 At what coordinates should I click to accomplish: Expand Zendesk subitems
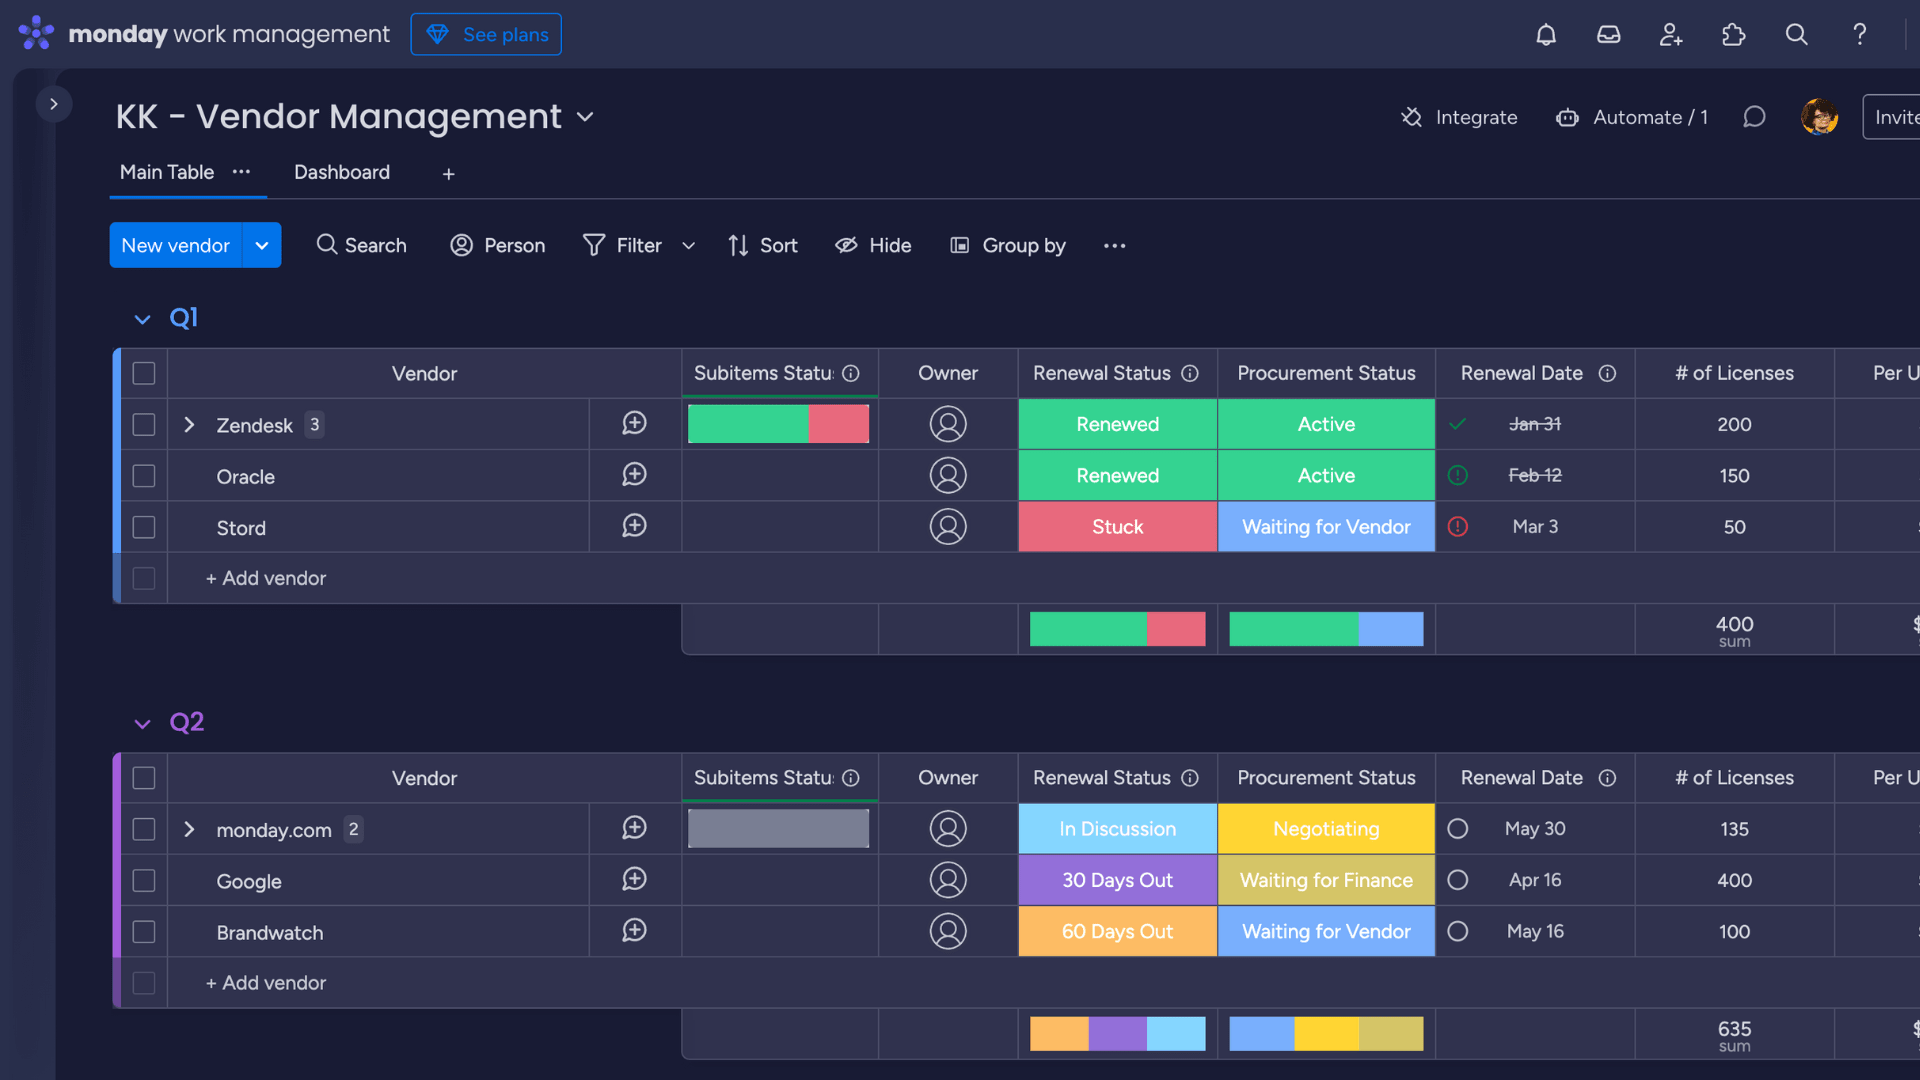click(189, 425)
